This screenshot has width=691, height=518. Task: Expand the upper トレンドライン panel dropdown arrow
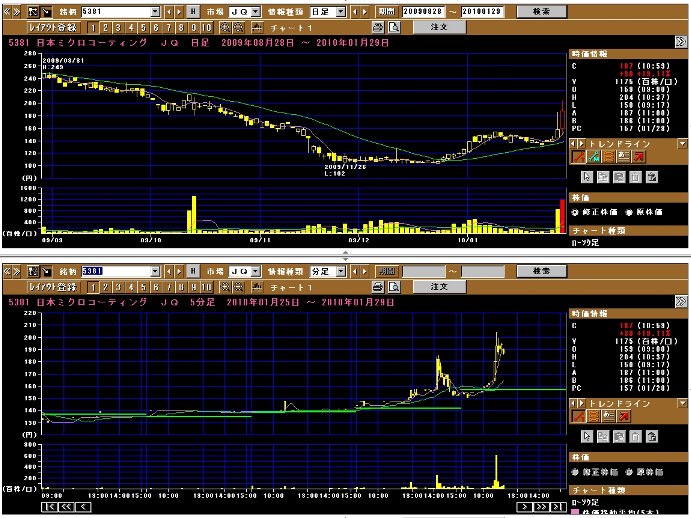pos(682,143)
